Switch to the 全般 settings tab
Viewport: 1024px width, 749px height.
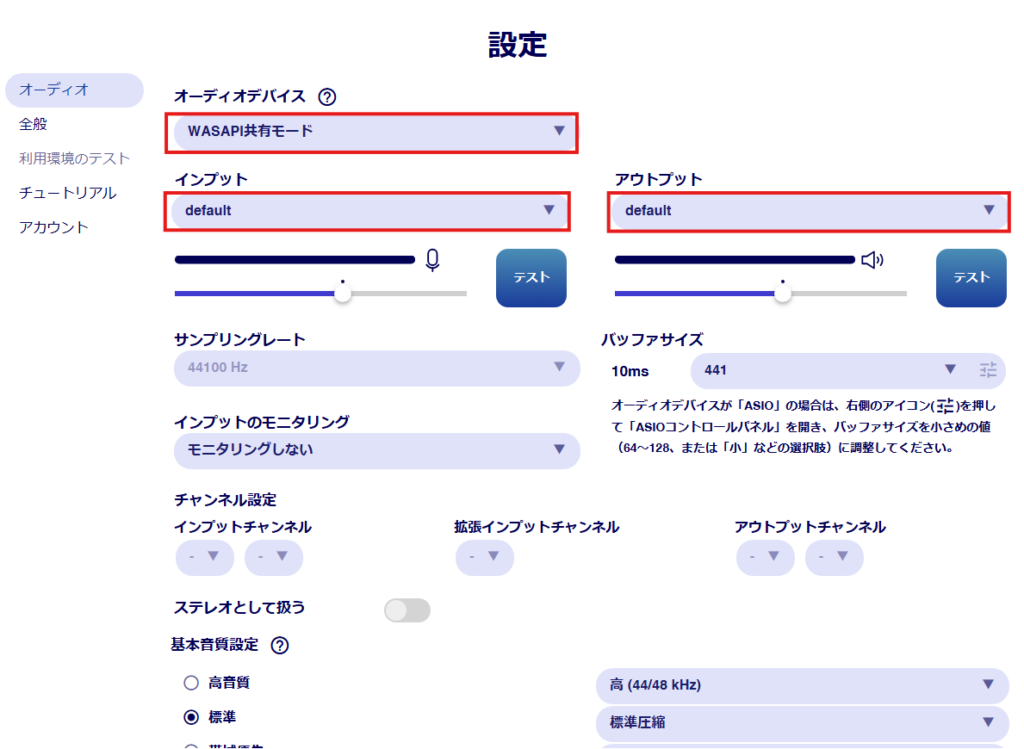pyautogui.click(x=33, y=124)
